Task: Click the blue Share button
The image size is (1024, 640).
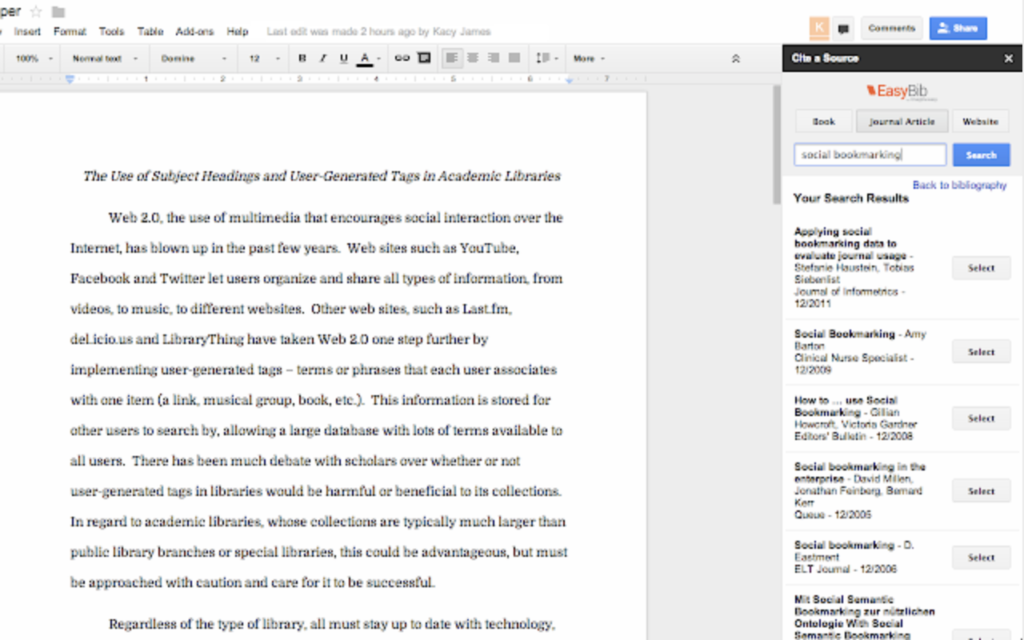Action: (x=957, y=27)
